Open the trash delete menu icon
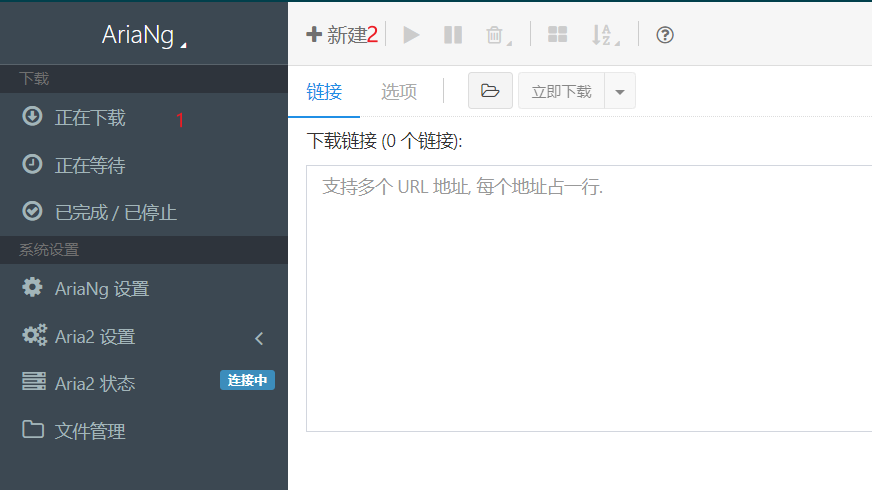Viewport: 872px width, 490px height. click(x=498, y=35)
